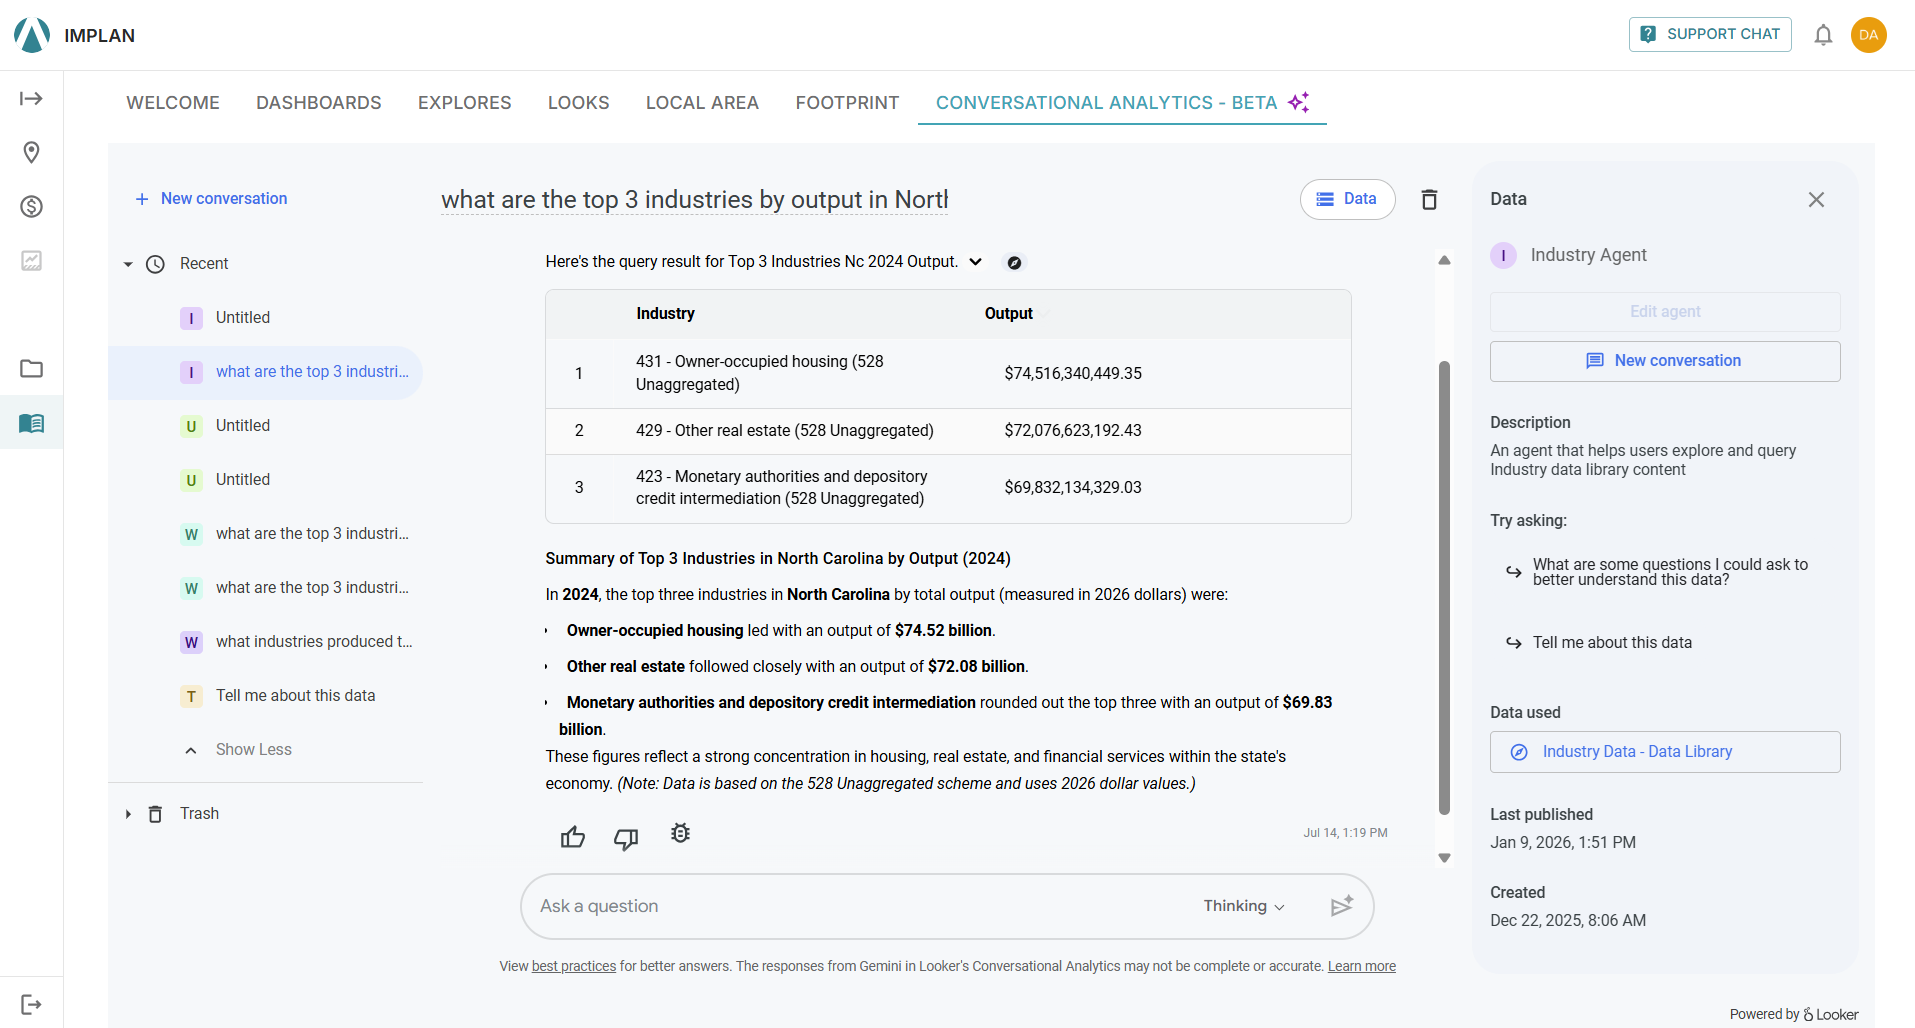Go to the WELCOME tab
Image resolution: width=1915 pixels, height=1028 pixels.
[173, 102]
